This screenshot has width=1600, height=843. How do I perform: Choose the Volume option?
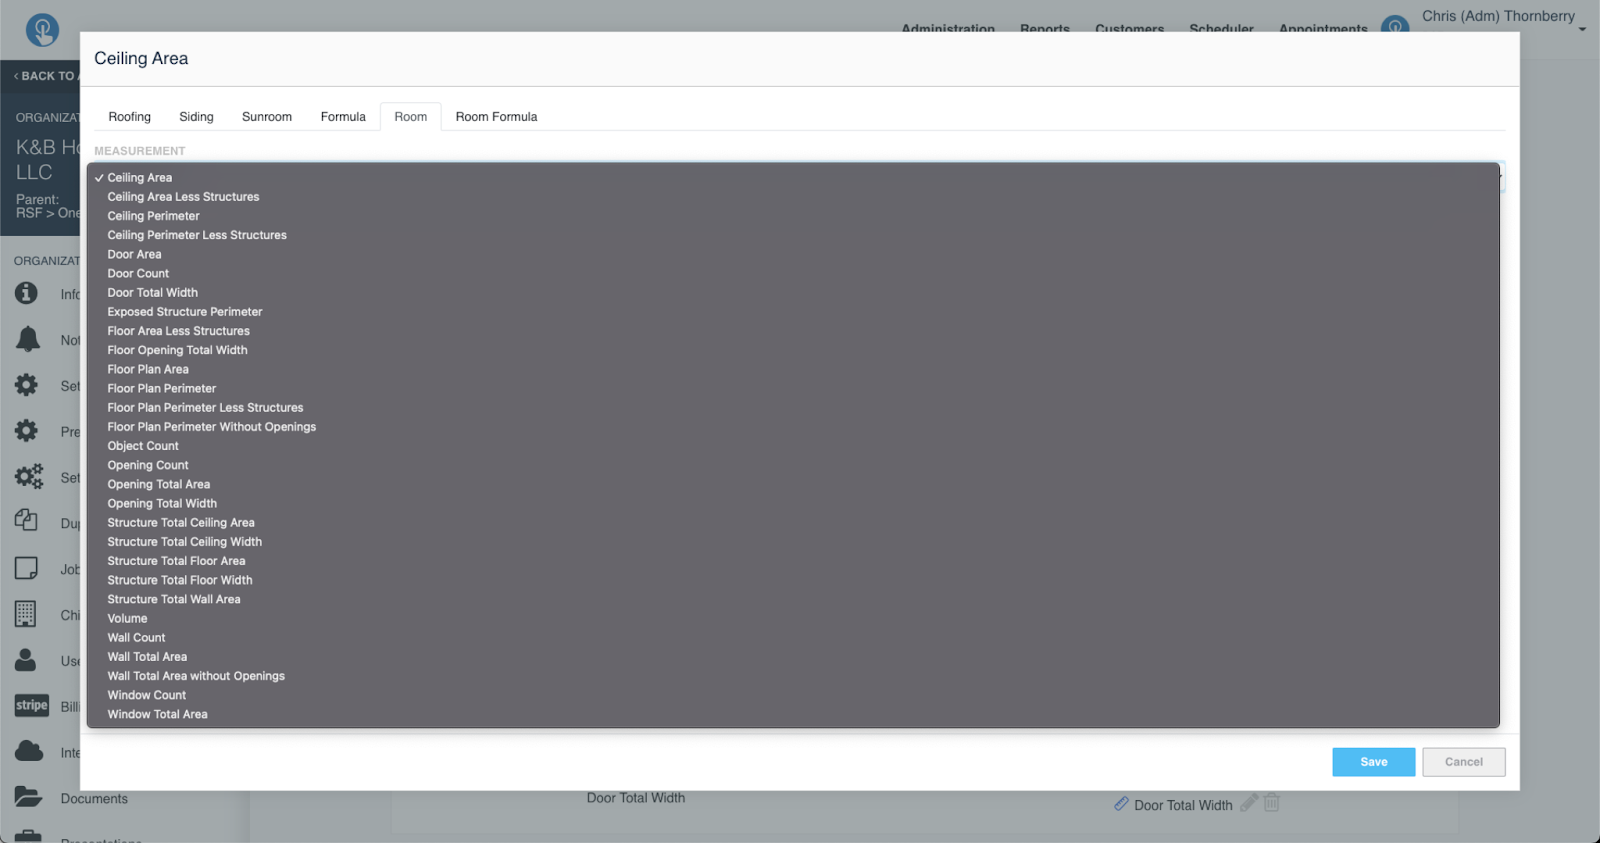[x=793, y=619]
